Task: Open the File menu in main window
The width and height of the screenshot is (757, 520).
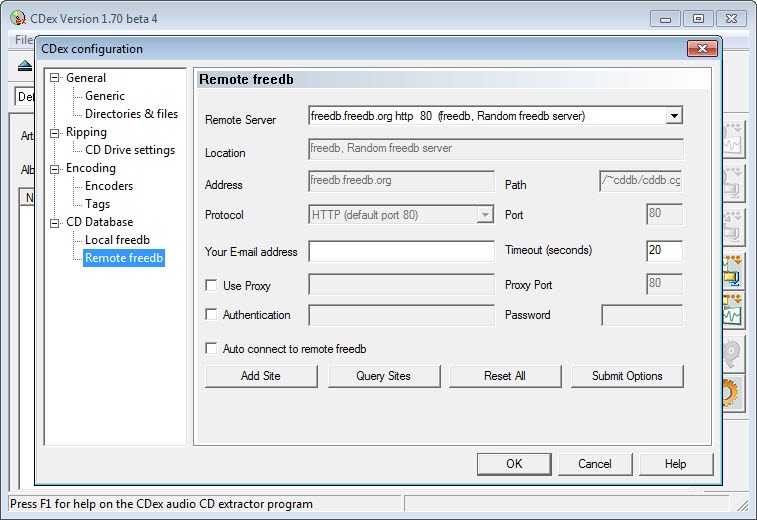Action: 24,40
